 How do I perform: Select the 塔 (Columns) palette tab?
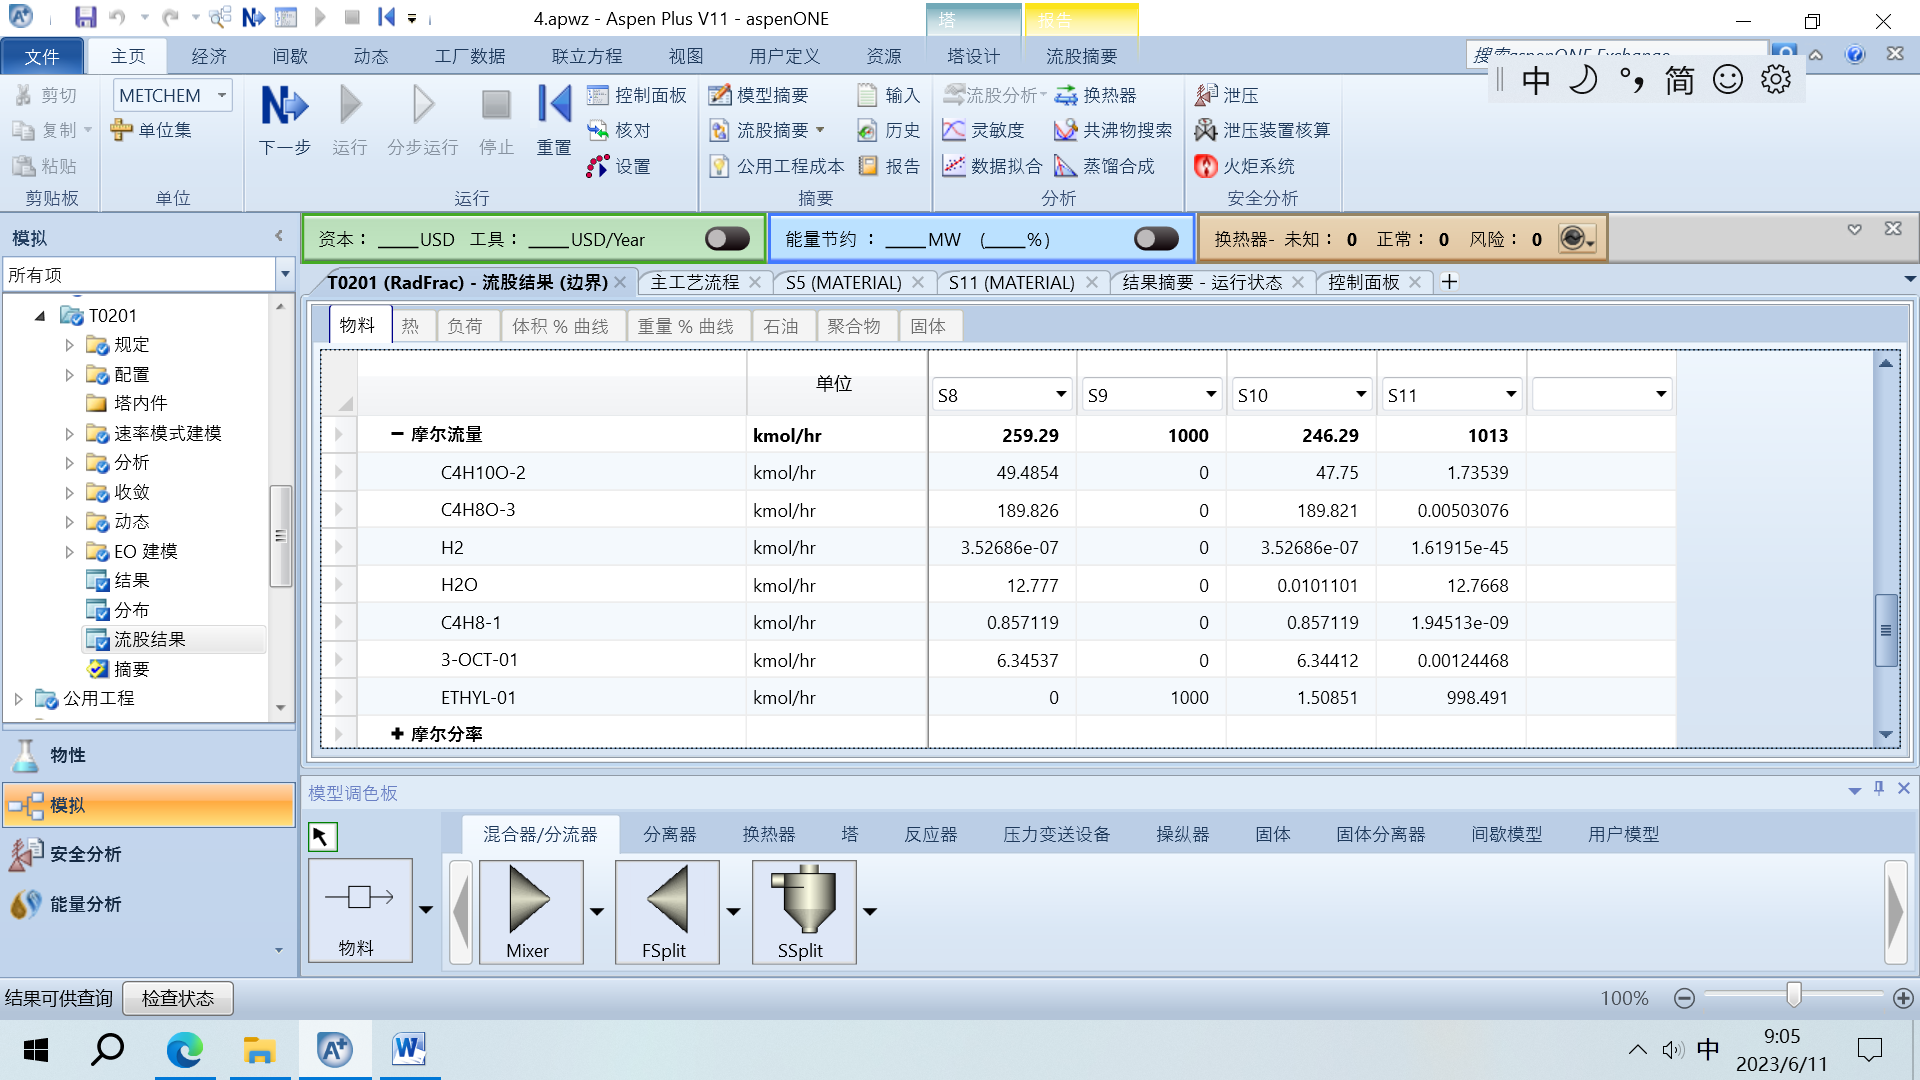(850, 834)
